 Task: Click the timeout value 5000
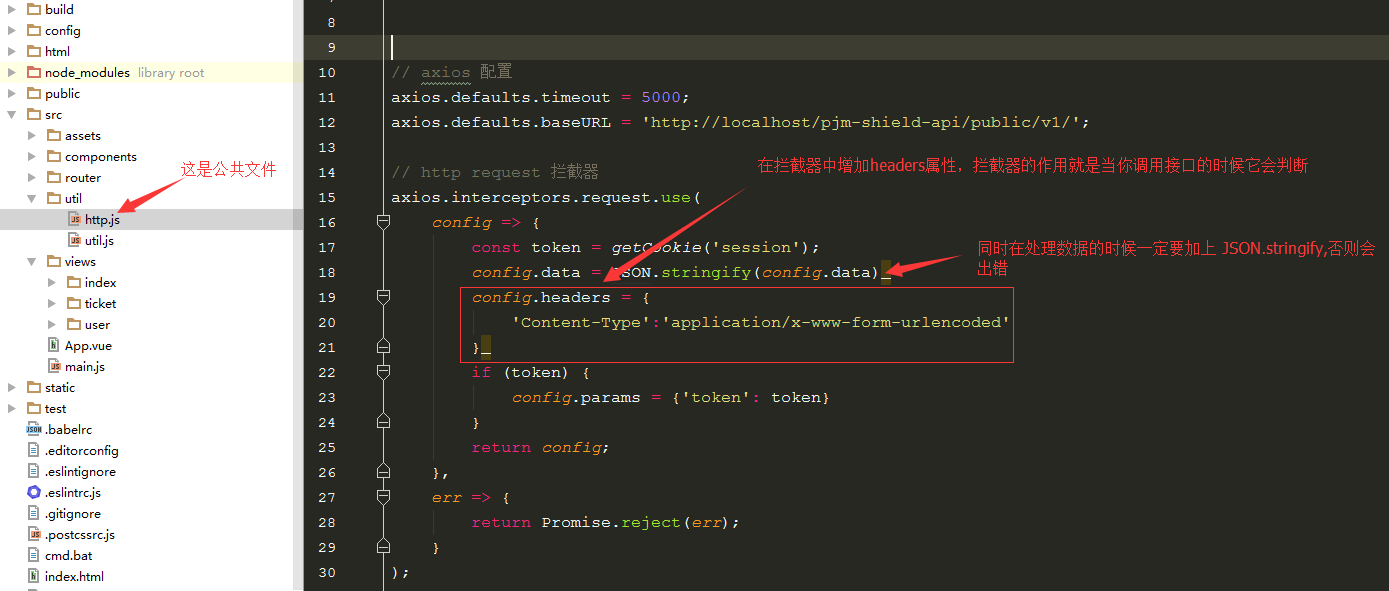[x=661, y=97]
